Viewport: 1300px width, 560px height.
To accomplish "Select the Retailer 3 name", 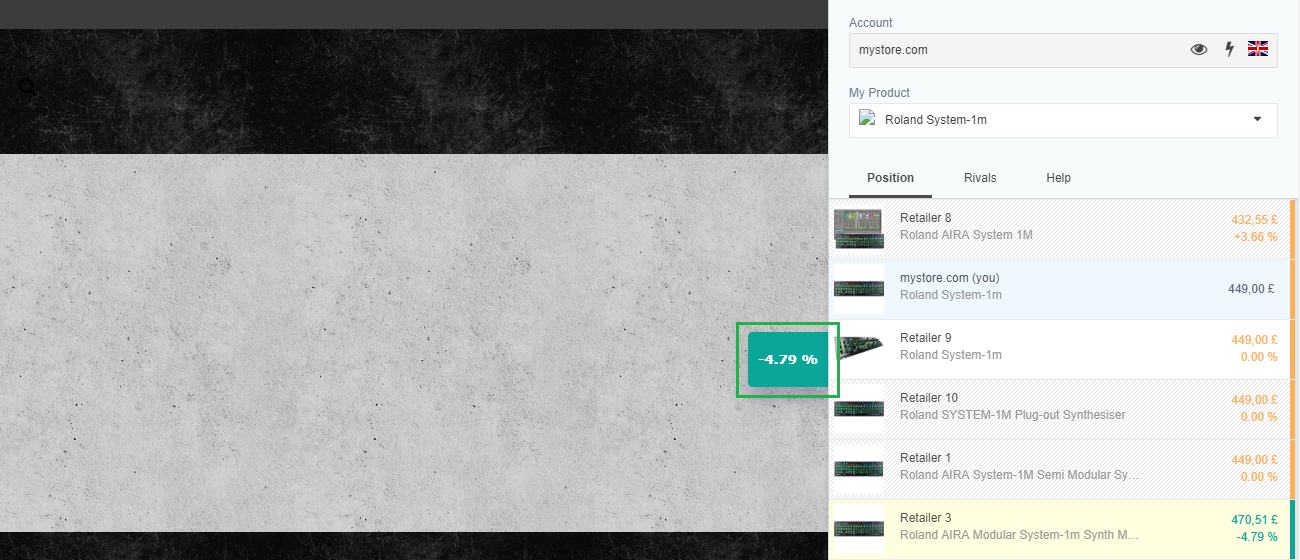I will click(x=926, y=518).
